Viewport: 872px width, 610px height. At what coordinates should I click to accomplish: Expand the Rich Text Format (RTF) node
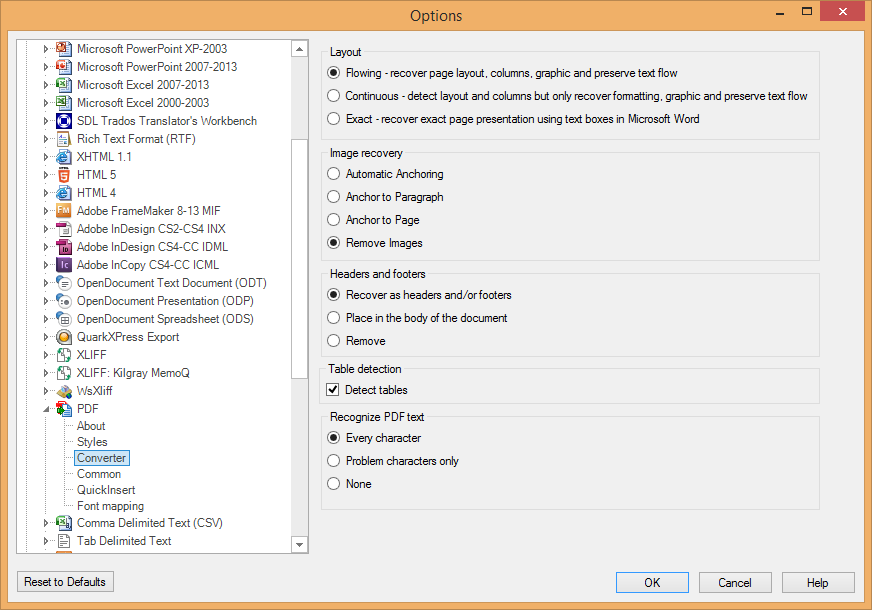pos(46,139)
